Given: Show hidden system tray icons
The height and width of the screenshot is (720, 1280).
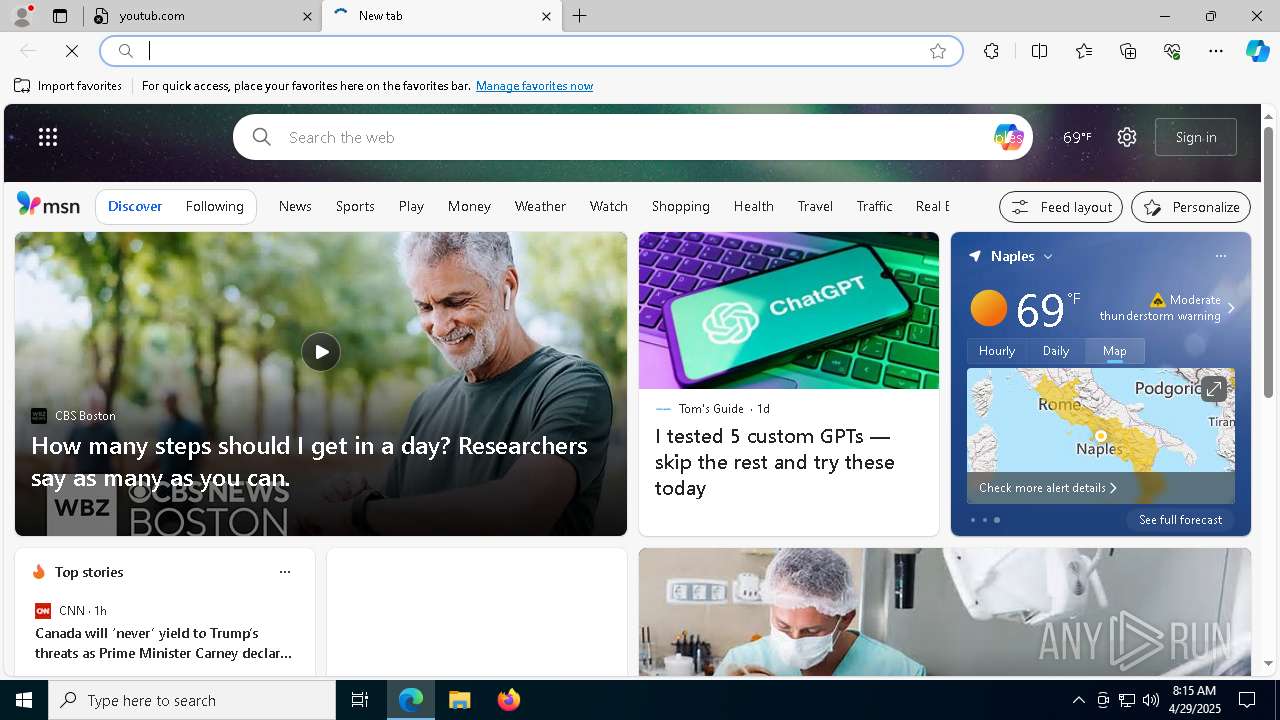Looking at the screenshot, I should click(x=1078, y=700).
